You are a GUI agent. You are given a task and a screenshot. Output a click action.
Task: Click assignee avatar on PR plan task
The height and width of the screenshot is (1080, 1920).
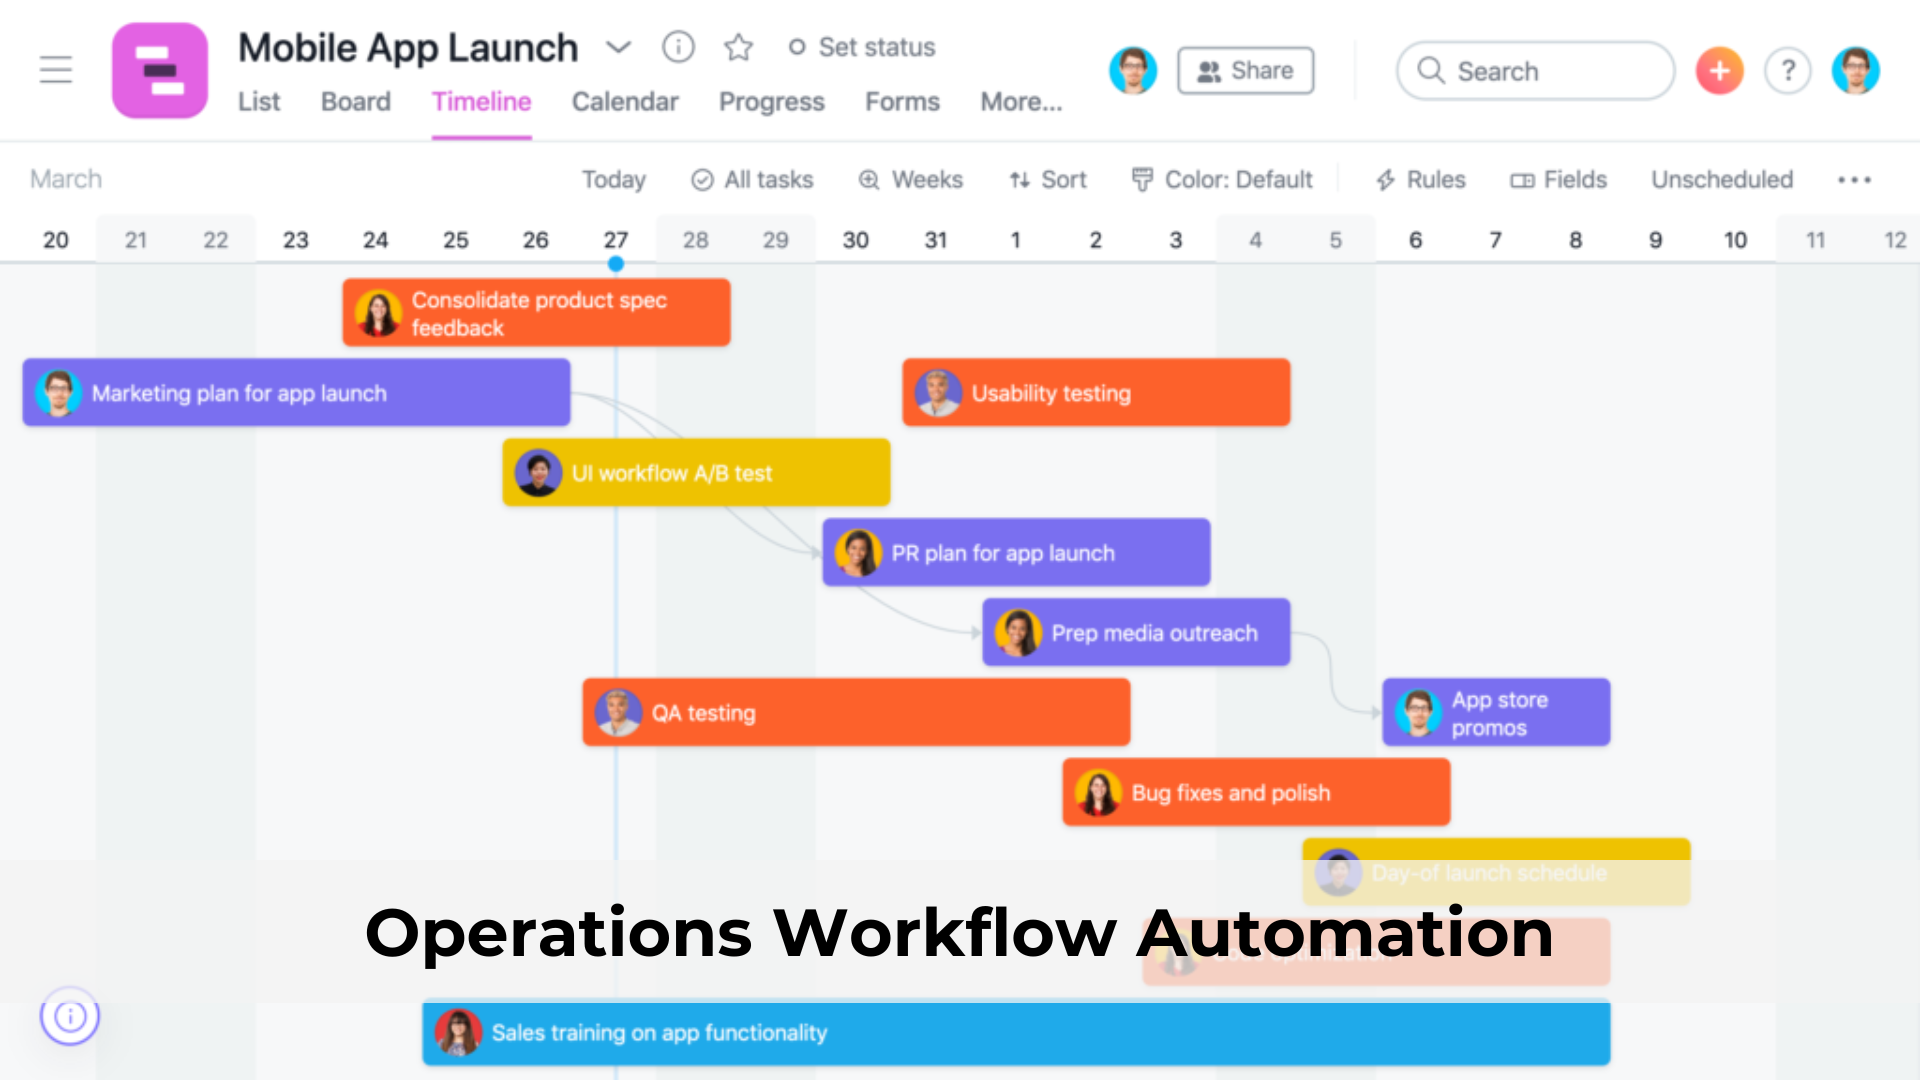(859, 553)
